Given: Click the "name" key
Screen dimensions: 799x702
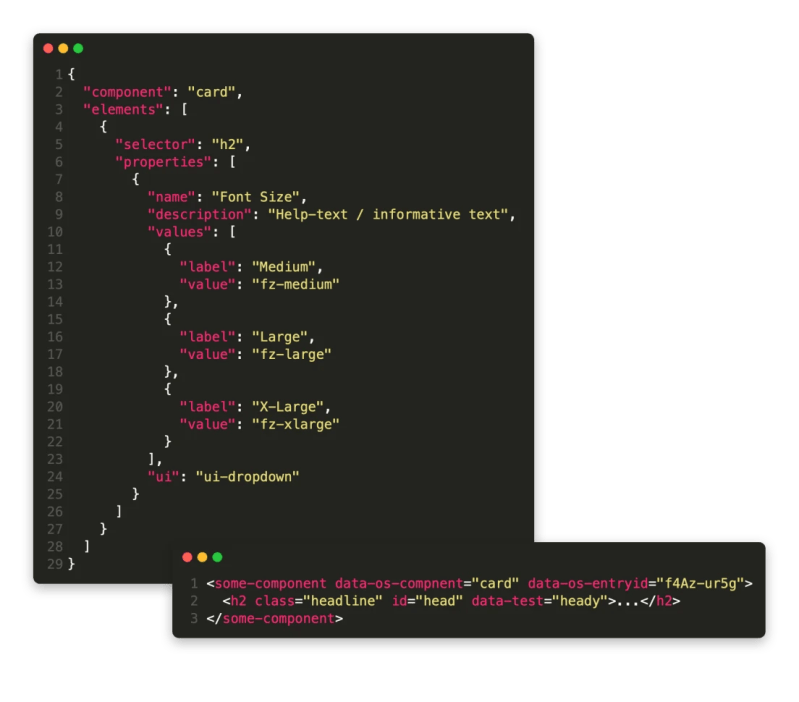Looking at the screenshot, I should [x=171, y=197].
